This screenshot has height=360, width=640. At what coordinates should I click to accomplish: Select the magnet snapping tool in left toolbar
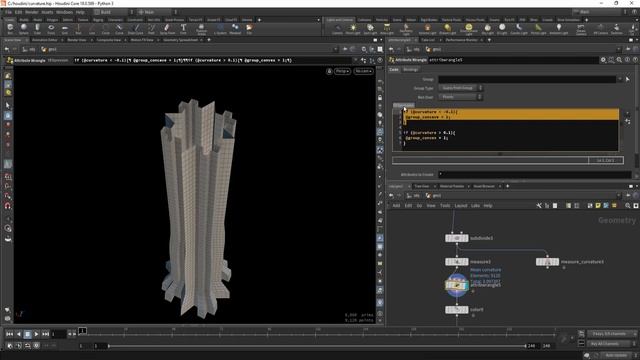pos(8,206)
